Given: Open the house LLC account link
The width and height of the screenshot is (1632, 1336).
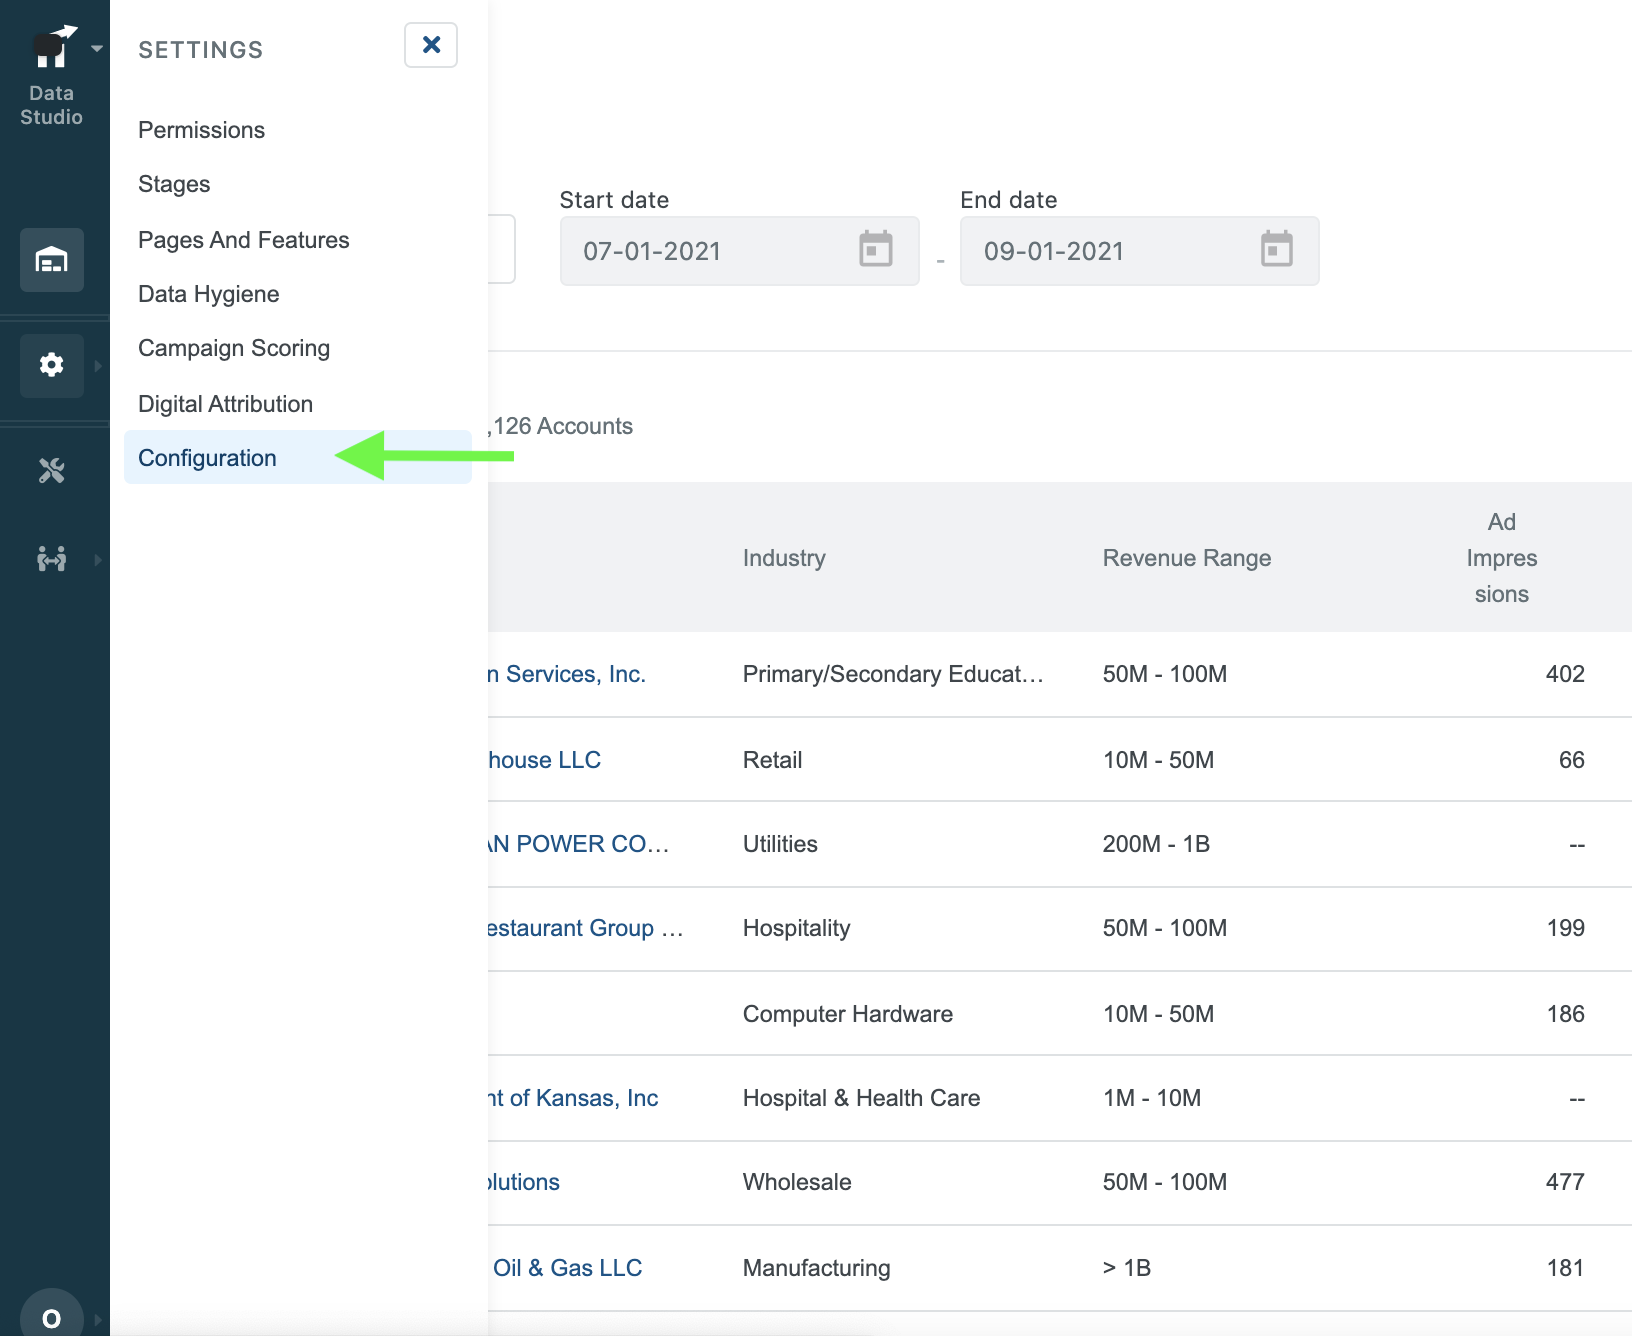Looking at the screenshot, I should [x=545, y=760].
